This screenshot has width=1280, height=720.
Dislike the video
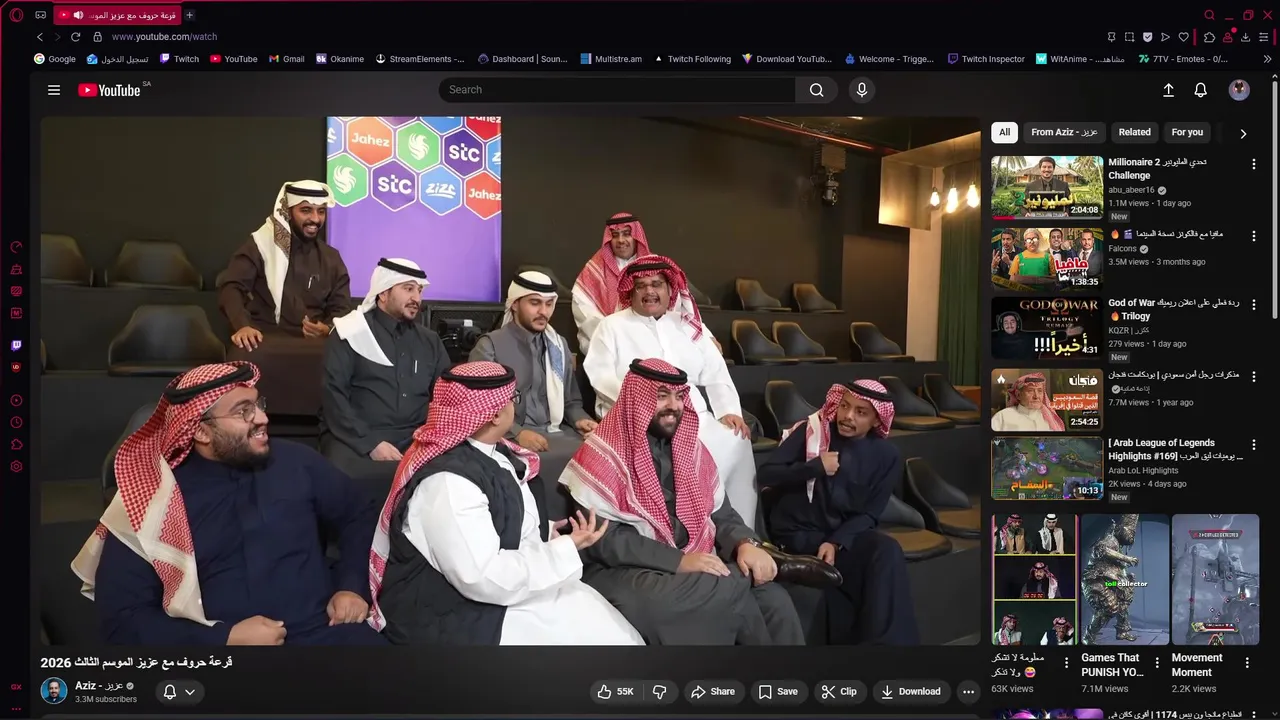660,692
